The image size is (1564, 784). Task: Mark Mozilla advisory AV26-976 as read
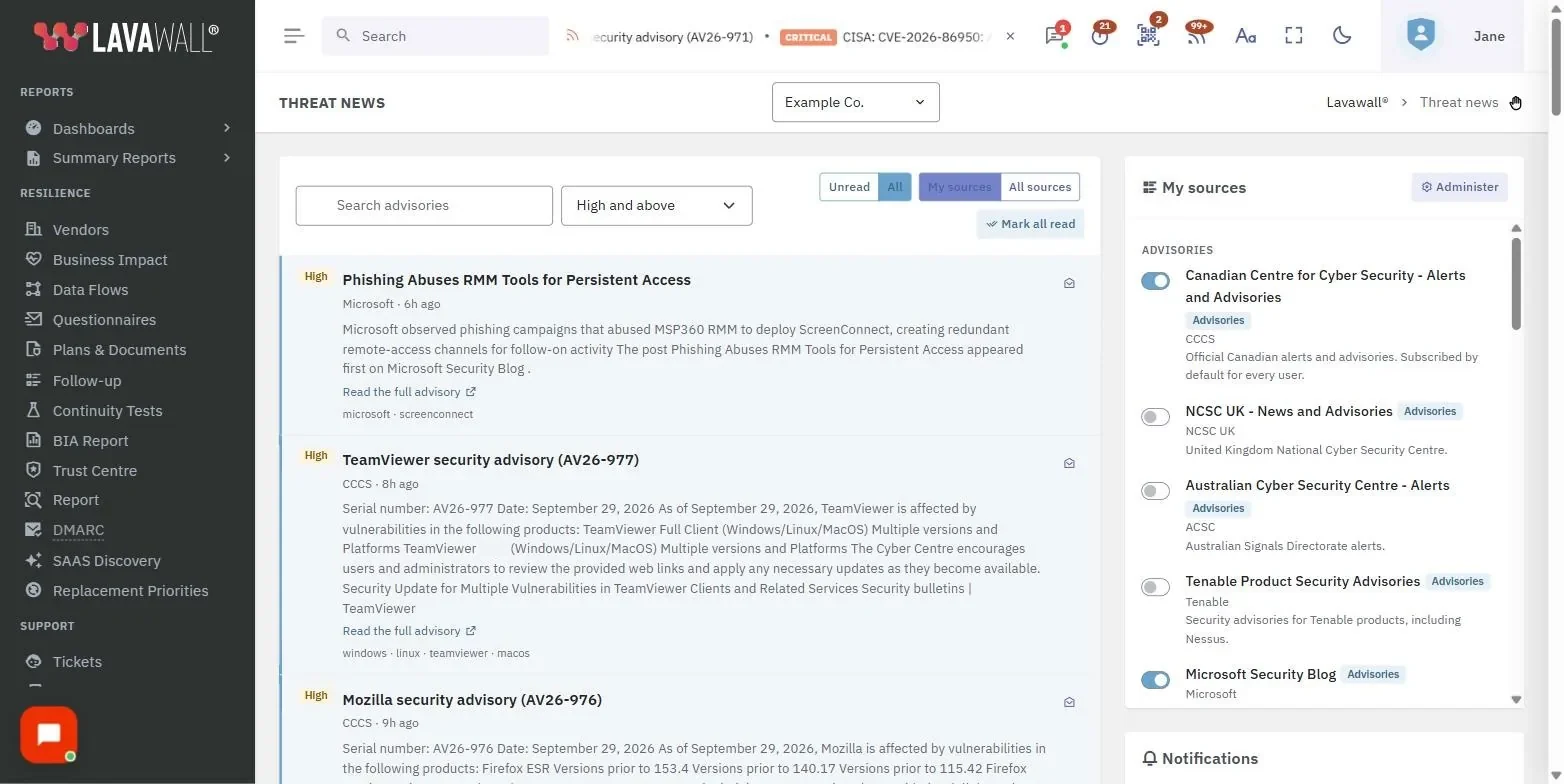click(x=1069, y=702)
